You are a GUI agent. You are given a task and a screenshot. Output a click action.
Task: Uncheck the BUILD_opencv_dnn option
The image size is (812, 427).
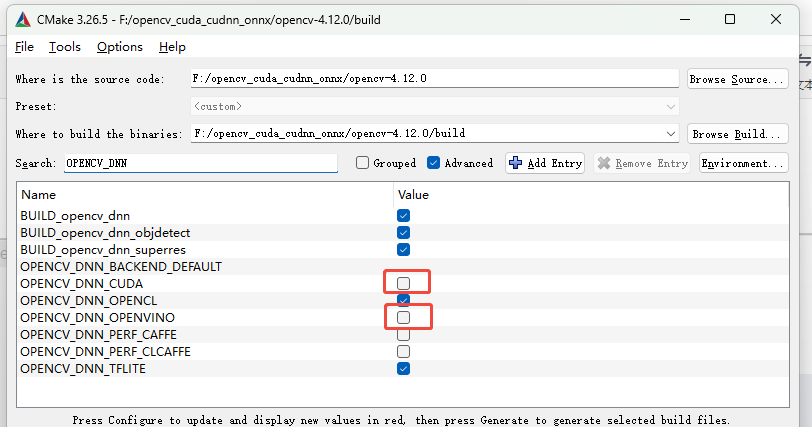404,216
